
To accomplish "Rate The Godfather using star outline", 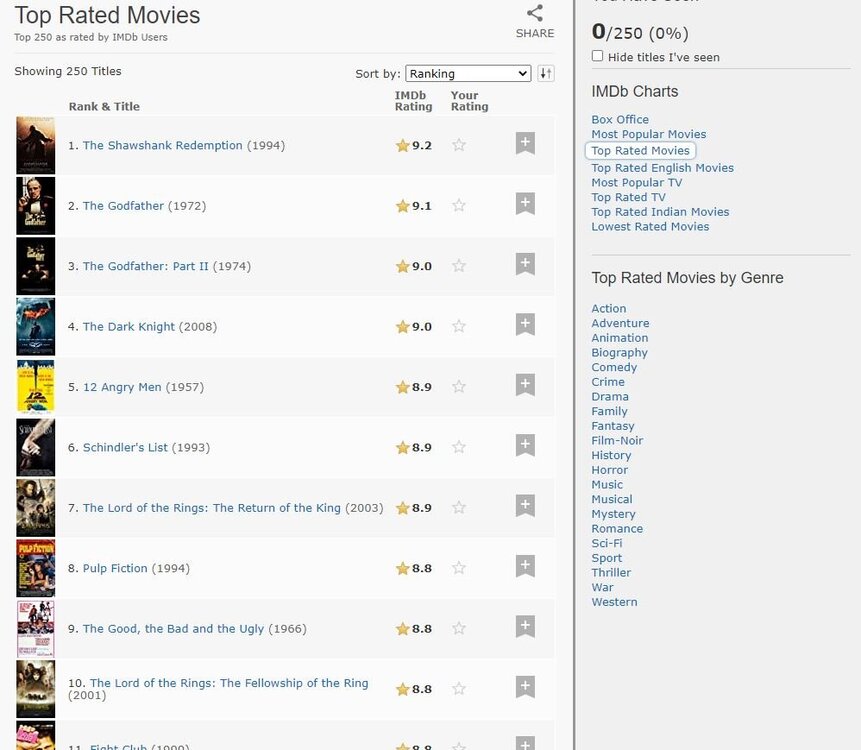I will [459, 205].
